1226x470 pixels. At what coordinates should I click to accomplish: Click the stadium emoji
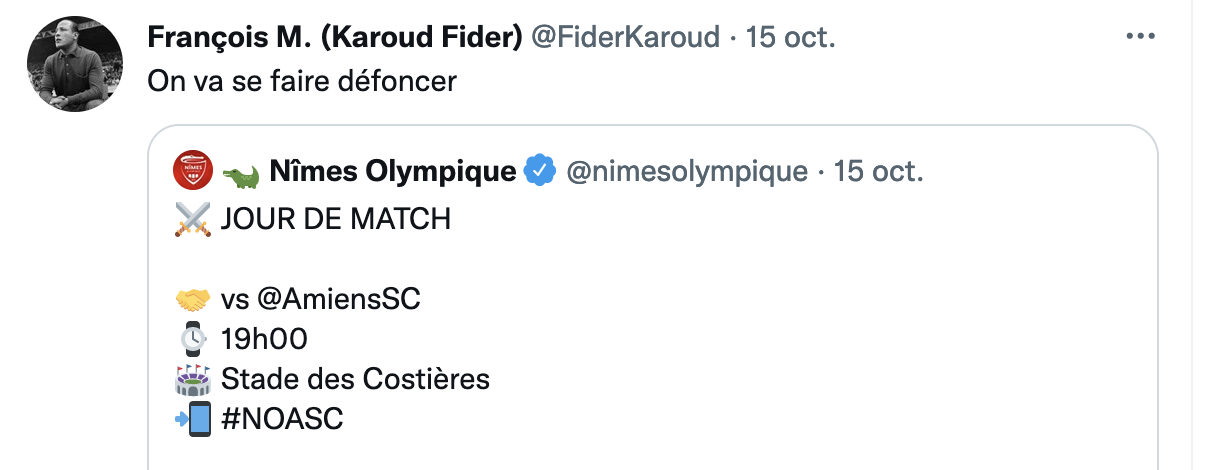tap(193, 380)
